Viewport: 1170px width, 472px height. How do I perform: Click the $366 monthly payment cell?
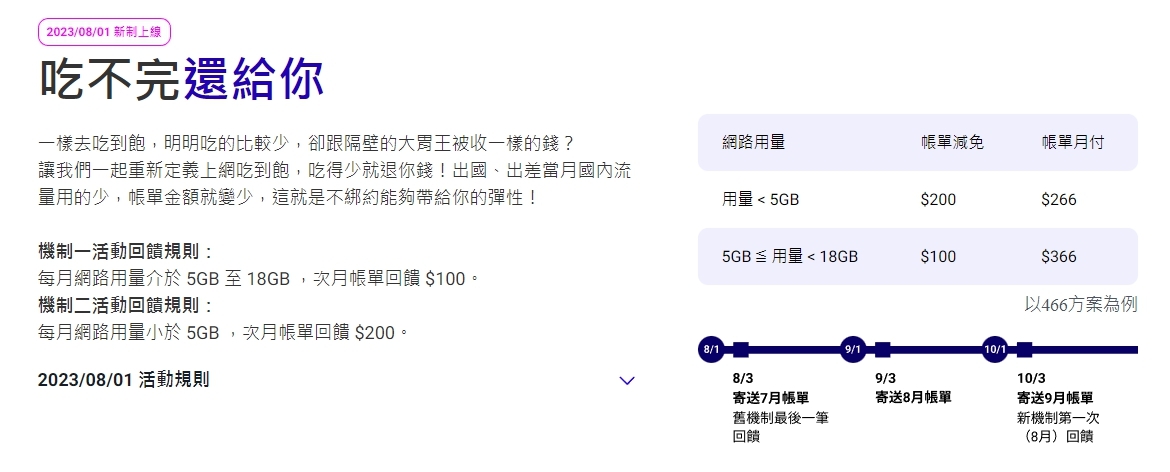[x=1058, y=256]
